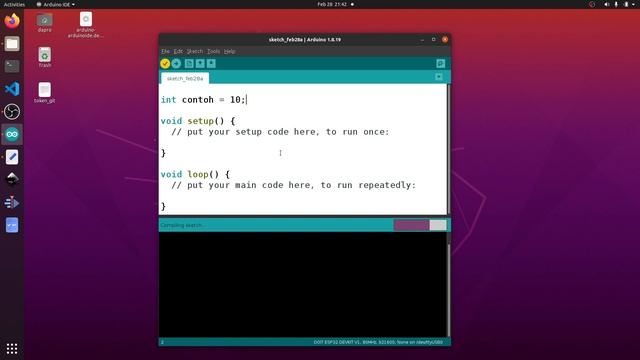
Task: Save the sketch with the Save icon
Action: [211, 64]
